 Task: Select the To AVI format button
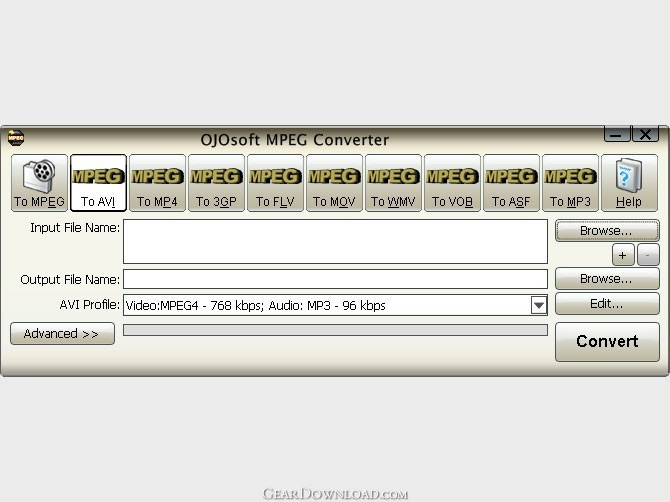98,183
